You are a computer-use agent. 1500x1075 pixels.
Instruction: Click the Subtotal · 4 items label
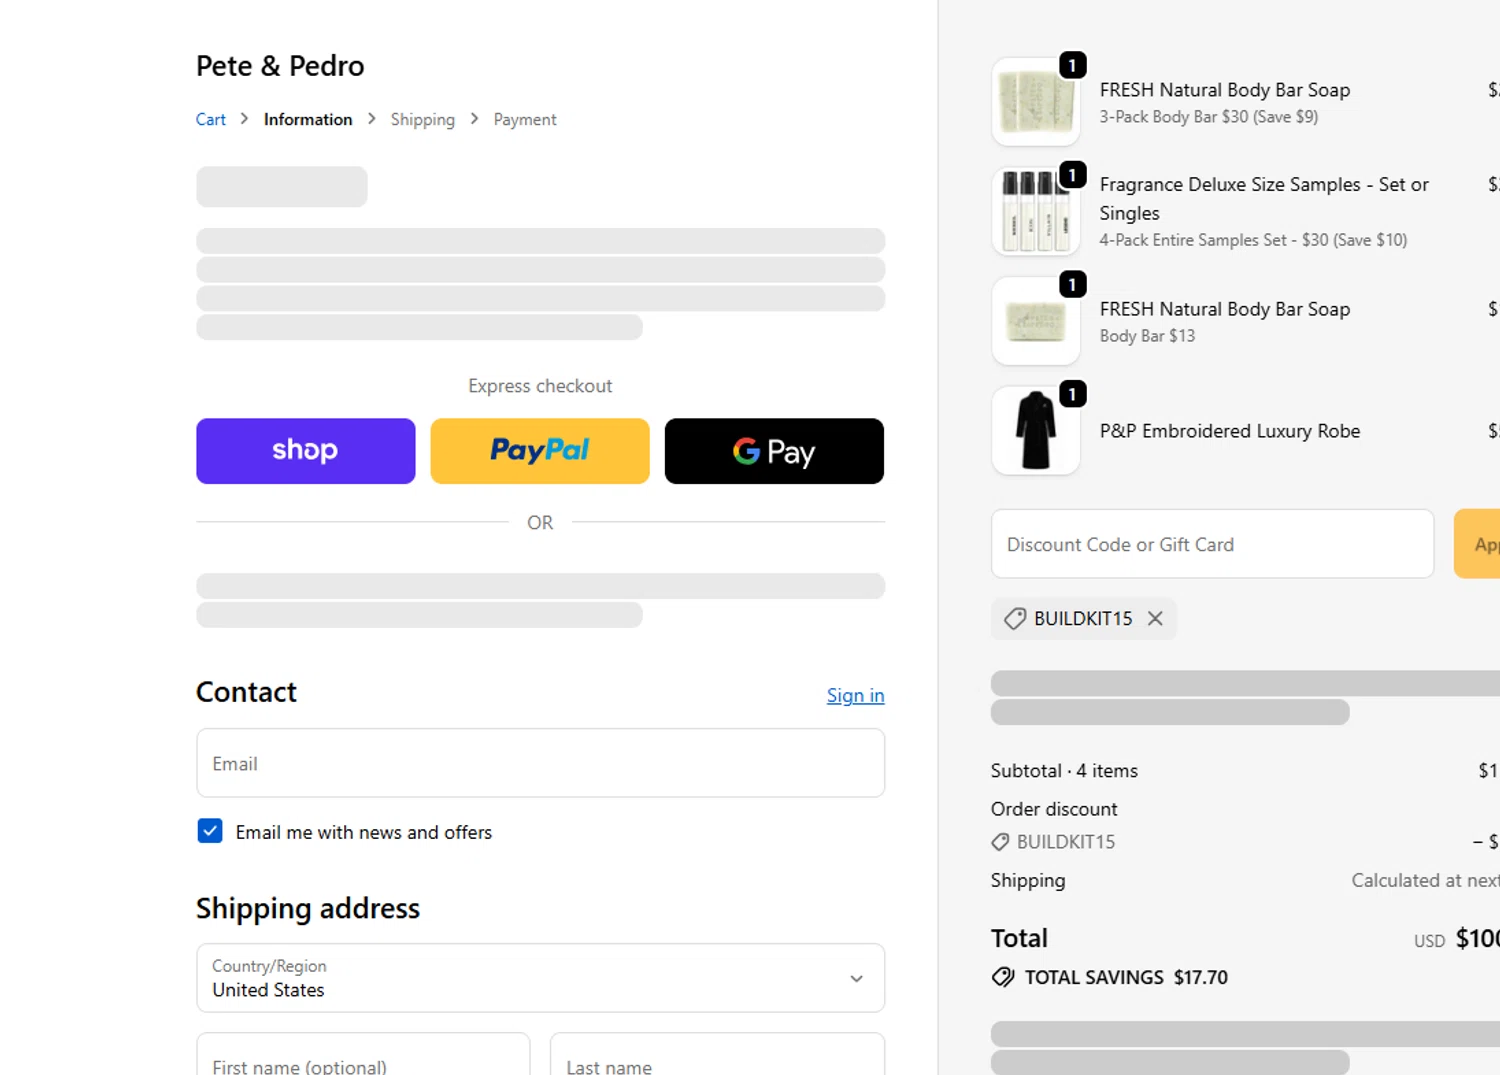click(1064, 771)
